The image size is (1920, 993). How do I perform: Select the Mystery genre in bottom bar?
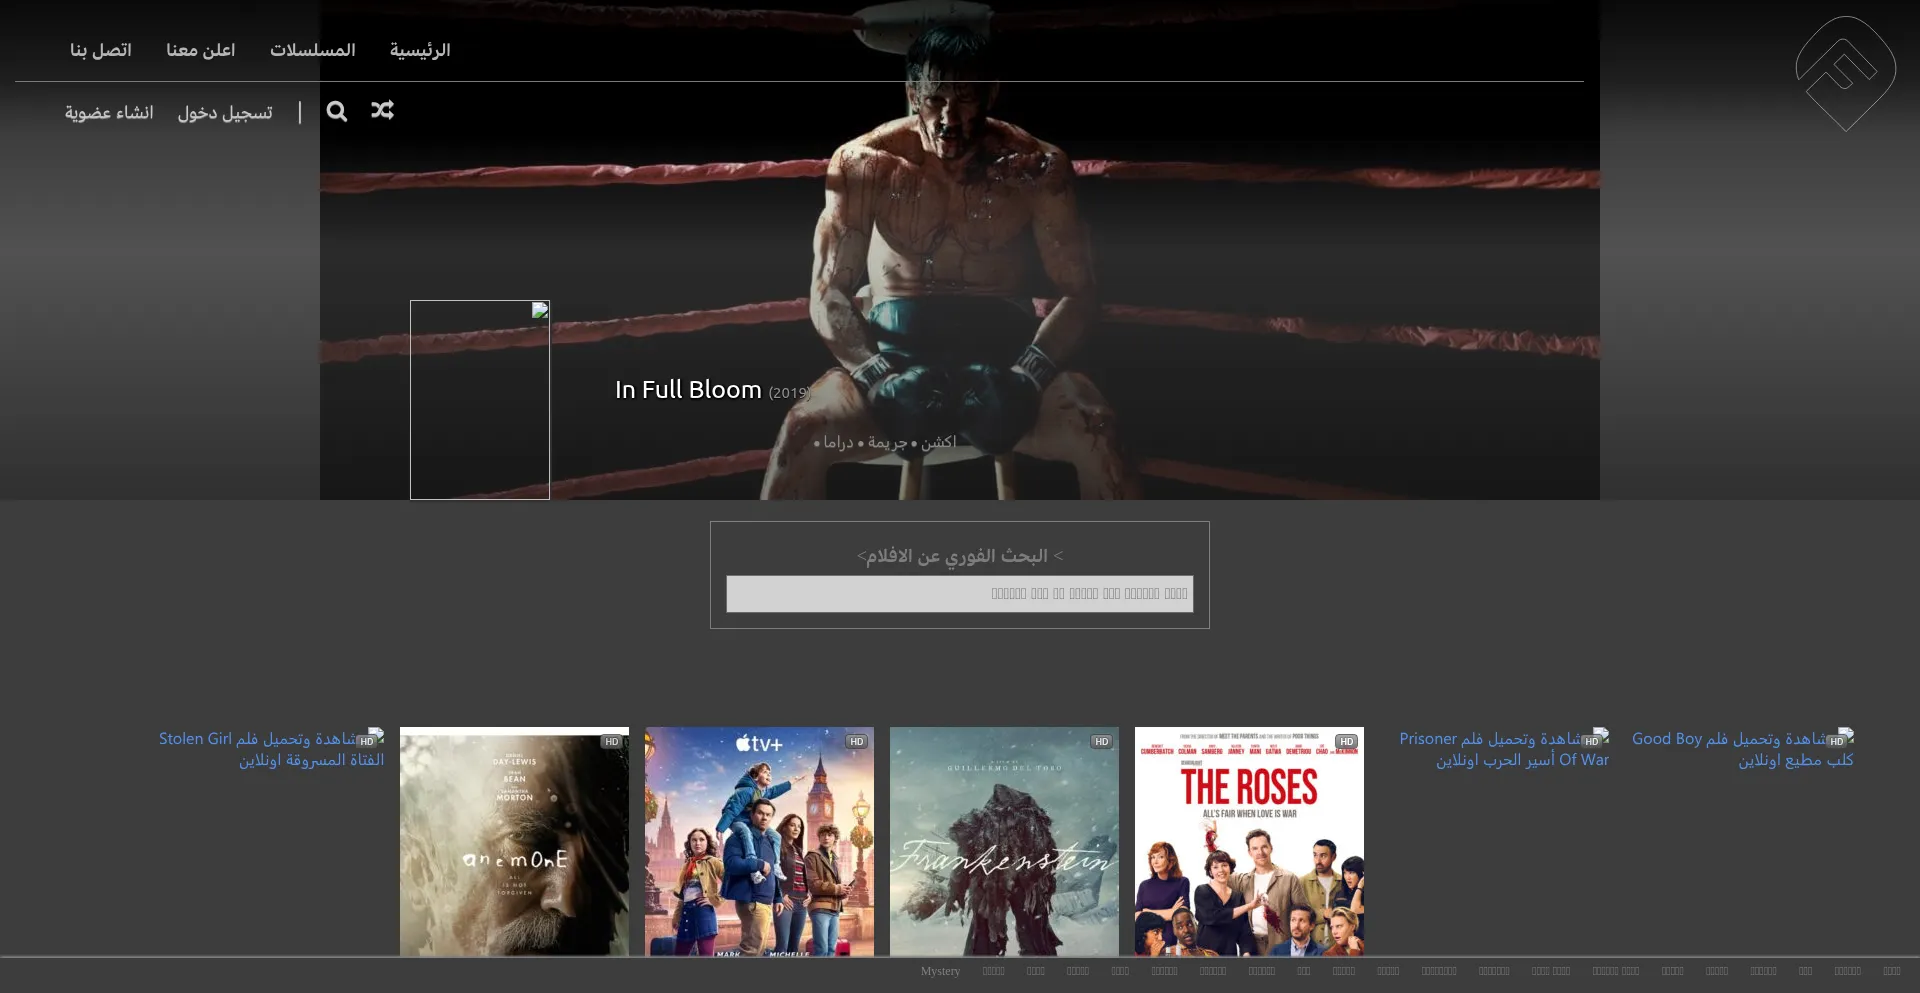(940, 971)
